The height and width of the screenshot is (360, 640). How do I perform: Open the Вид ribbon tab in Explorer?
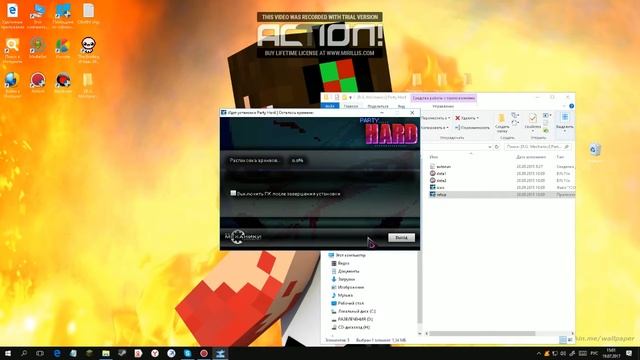click(402, 106)
